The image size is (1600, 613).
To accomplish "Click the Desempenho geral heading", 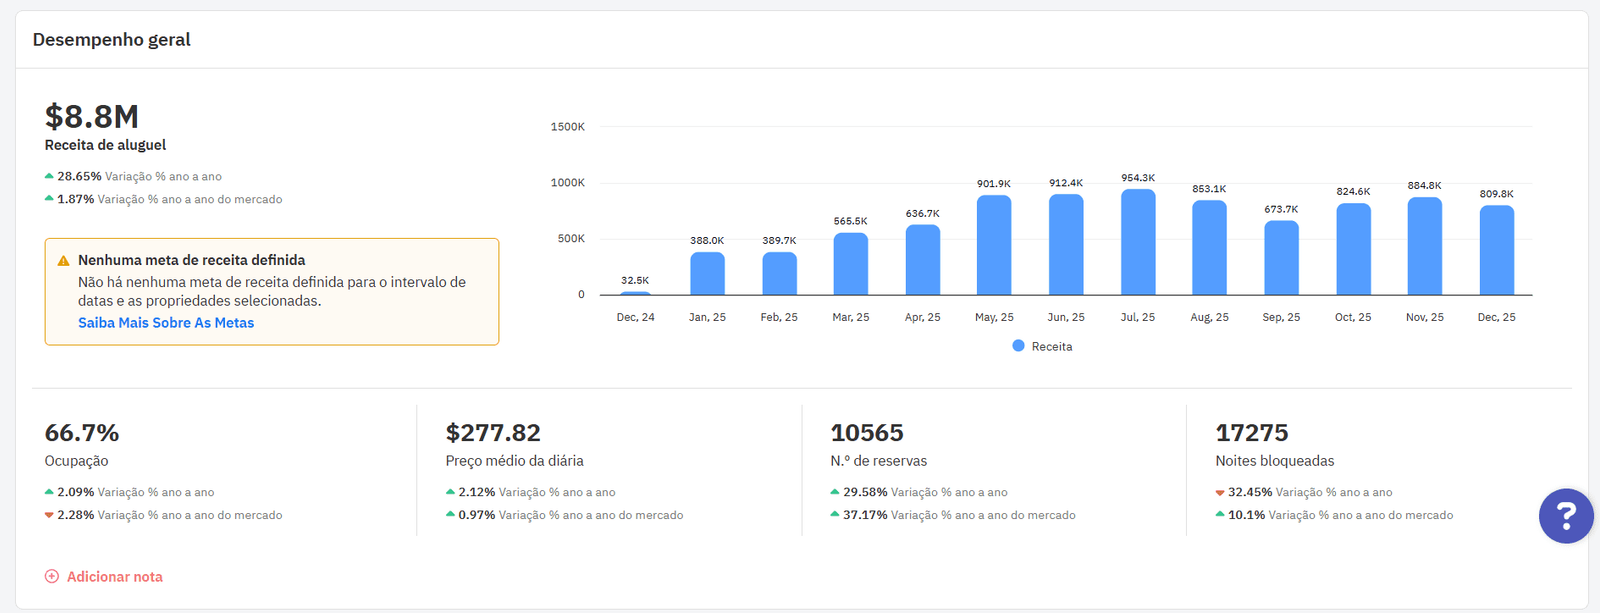I will pos(111,40).
